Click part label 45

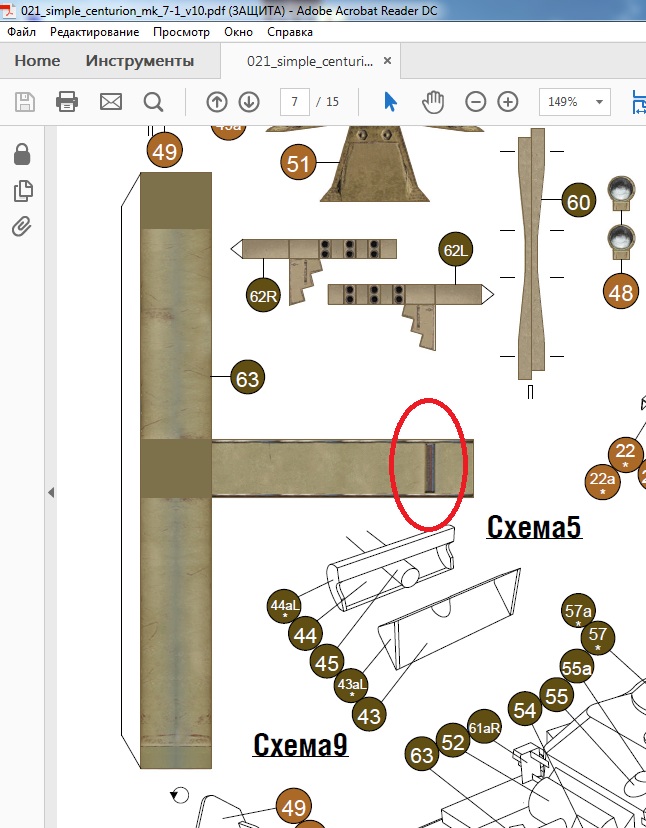pyautogui.click(x=327, y=663)
